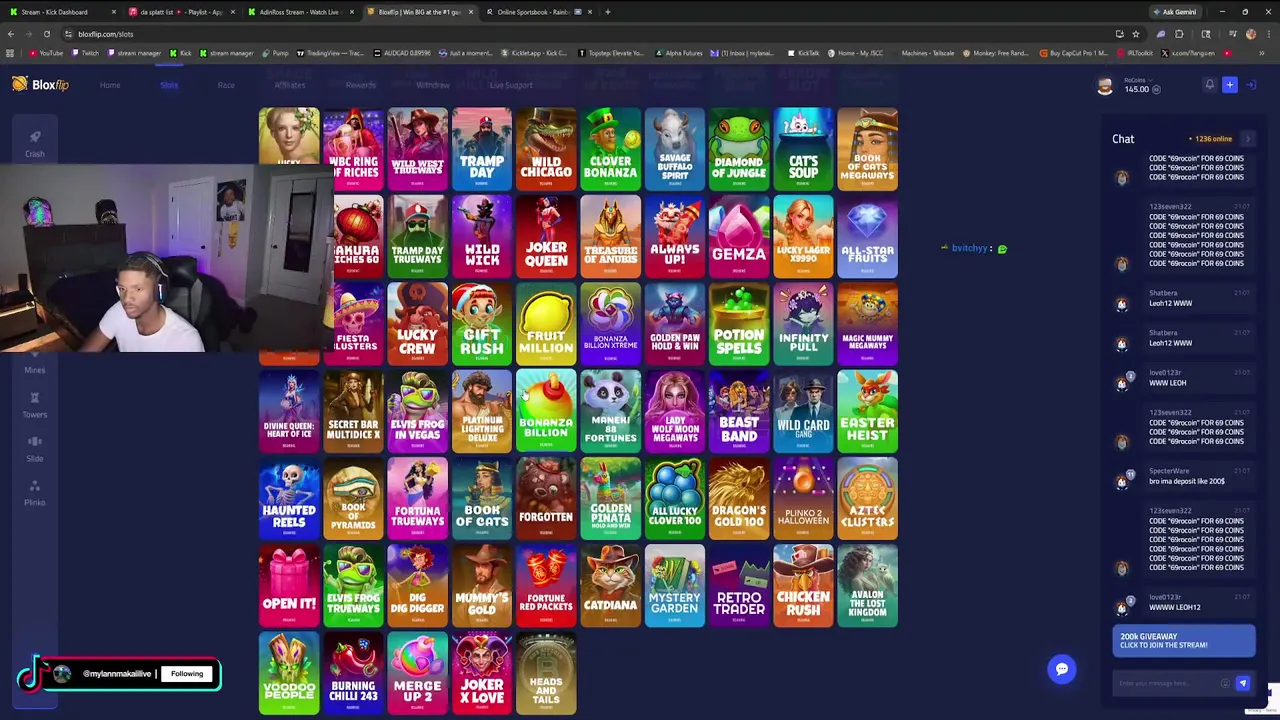Image resolution: width=1280 pixels, height=720 pixels.
Task: Open the Treasure of Anubis slot
Action: 611,236
